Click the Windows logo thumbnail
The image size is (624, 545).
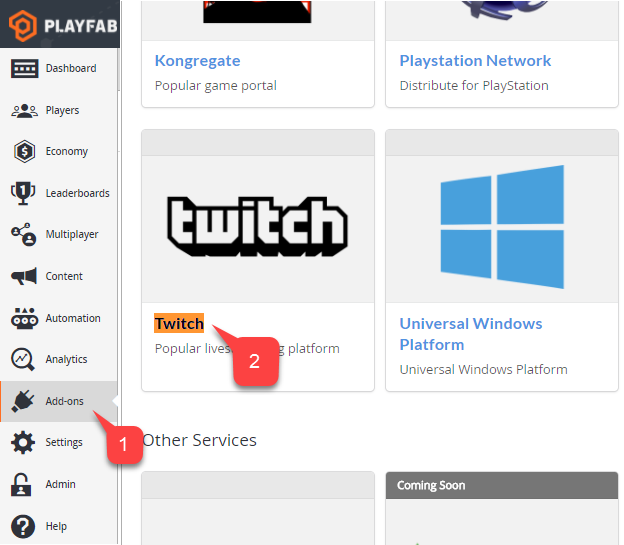[x=502, y=227]
